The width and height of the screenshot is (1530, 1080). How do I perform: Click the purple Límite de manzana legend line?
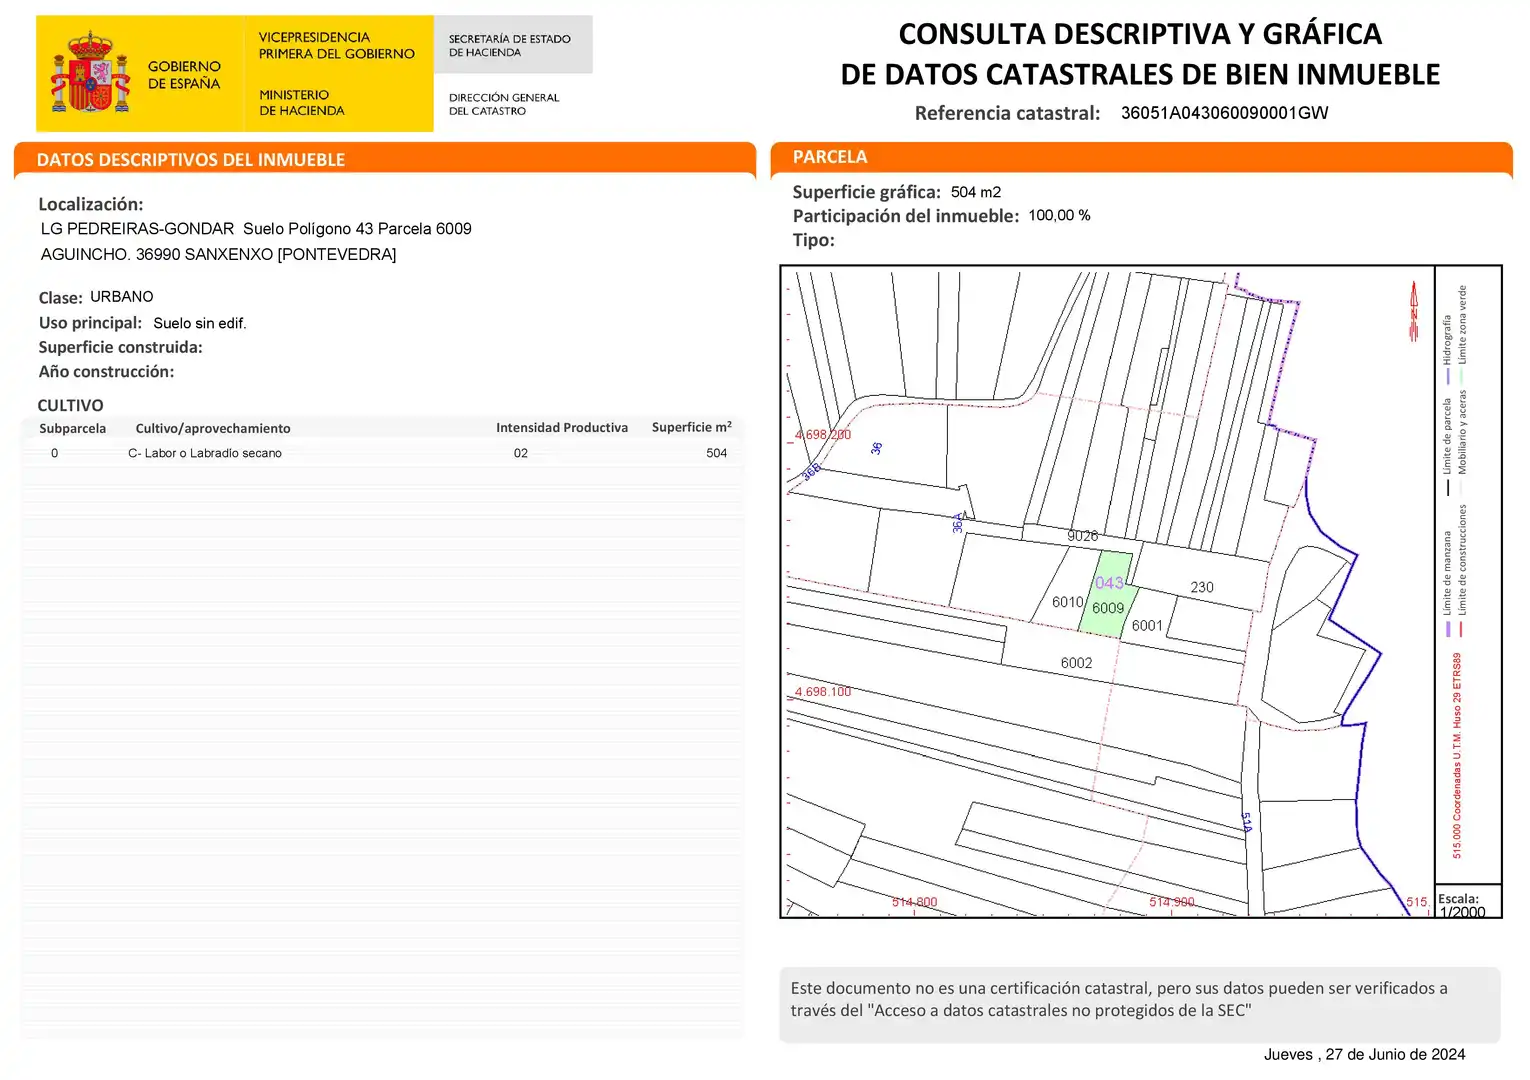1448,629
